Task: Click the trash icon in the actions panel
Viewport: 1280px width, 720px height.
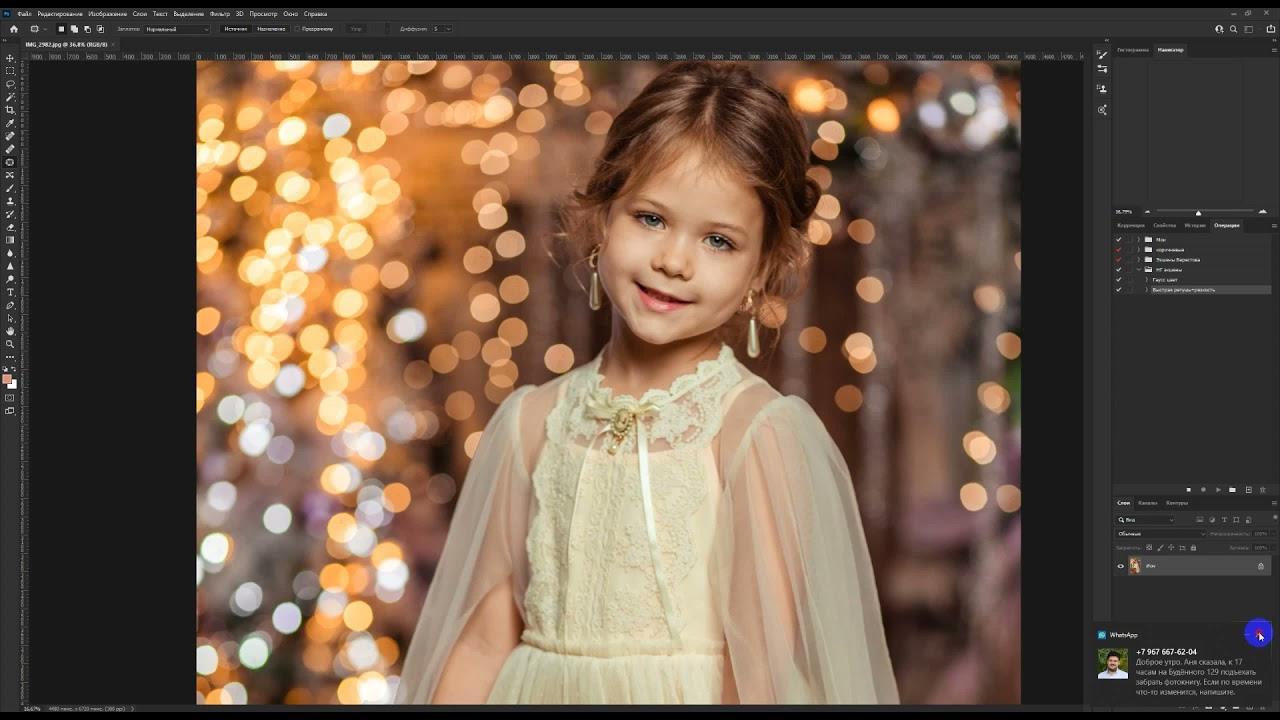Action: point(1262,490)
